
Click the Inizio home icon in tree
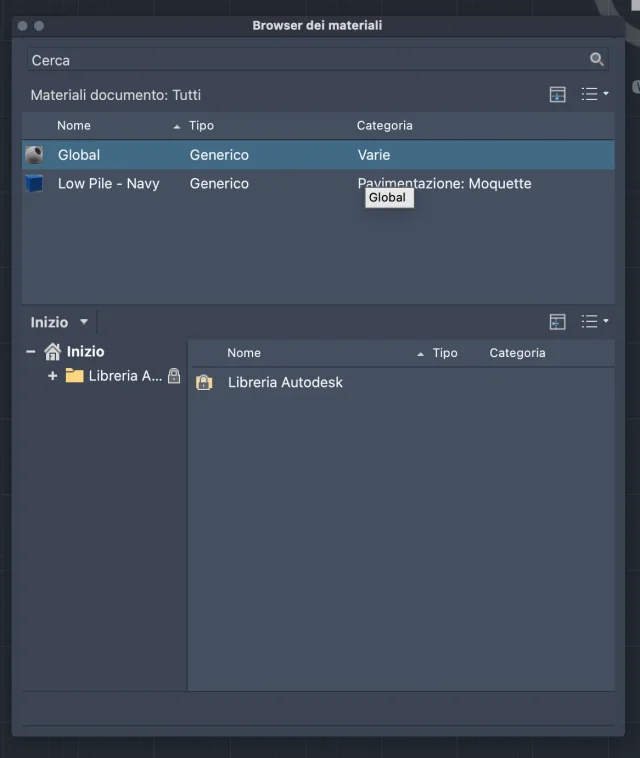click(53, 352)
